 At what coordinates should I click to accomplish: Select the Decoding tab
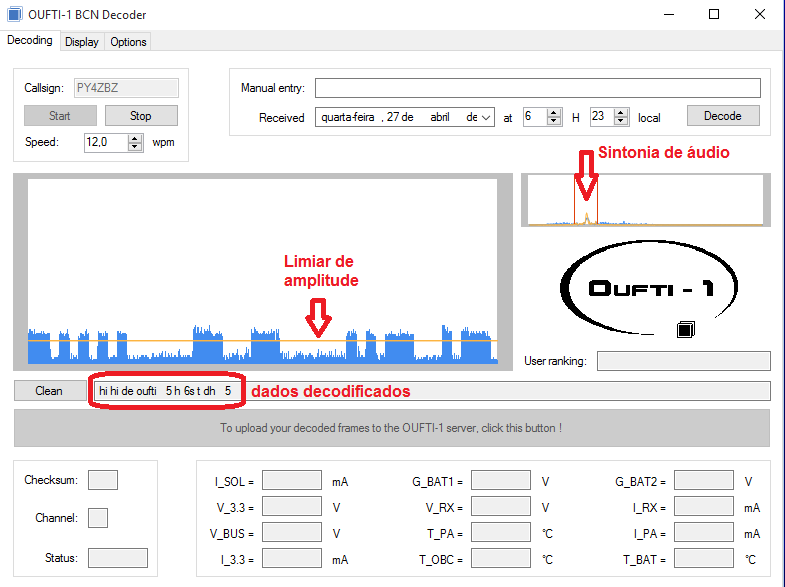point(30,40)
